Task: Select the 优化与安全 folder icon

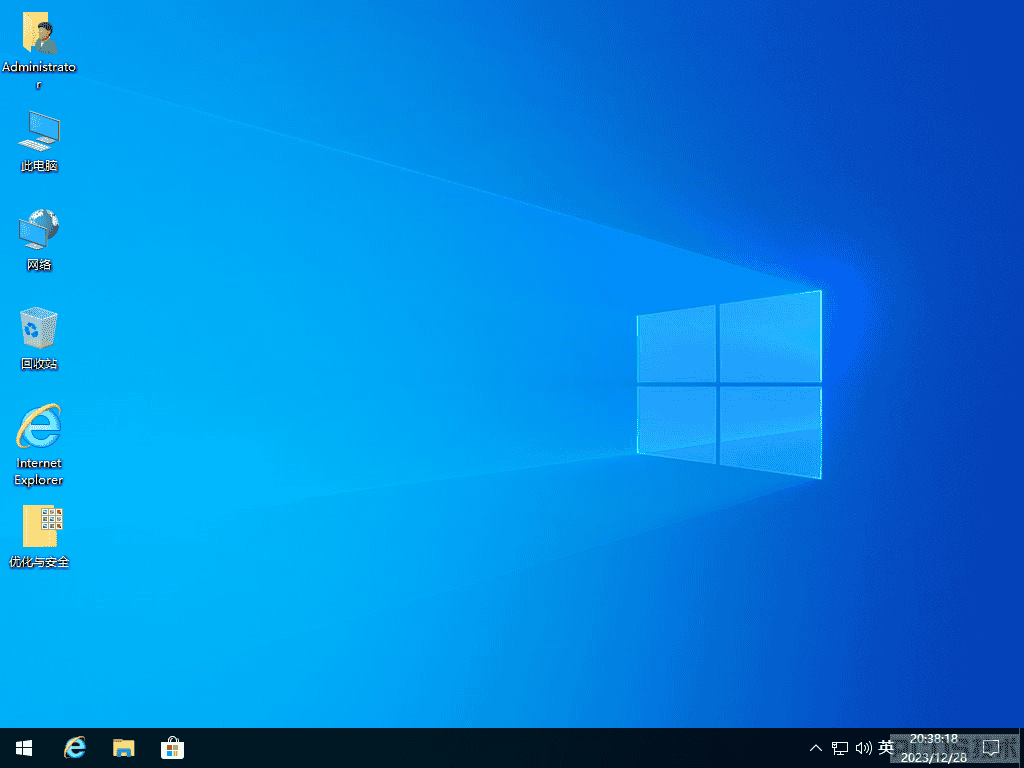Action: 39,536
